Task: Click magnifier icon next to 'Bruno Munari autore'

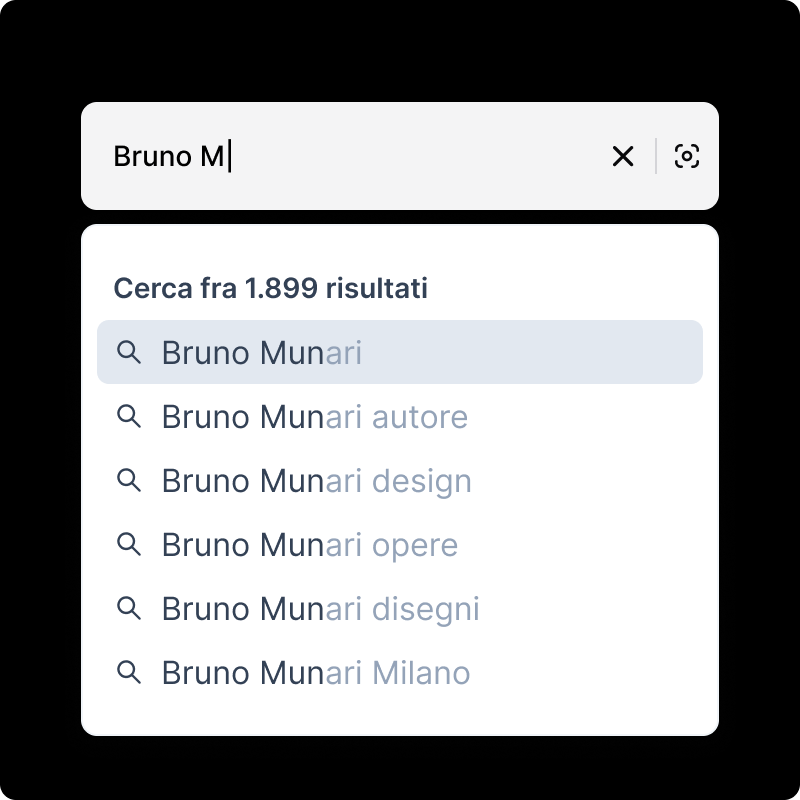Action: (129, 416)
